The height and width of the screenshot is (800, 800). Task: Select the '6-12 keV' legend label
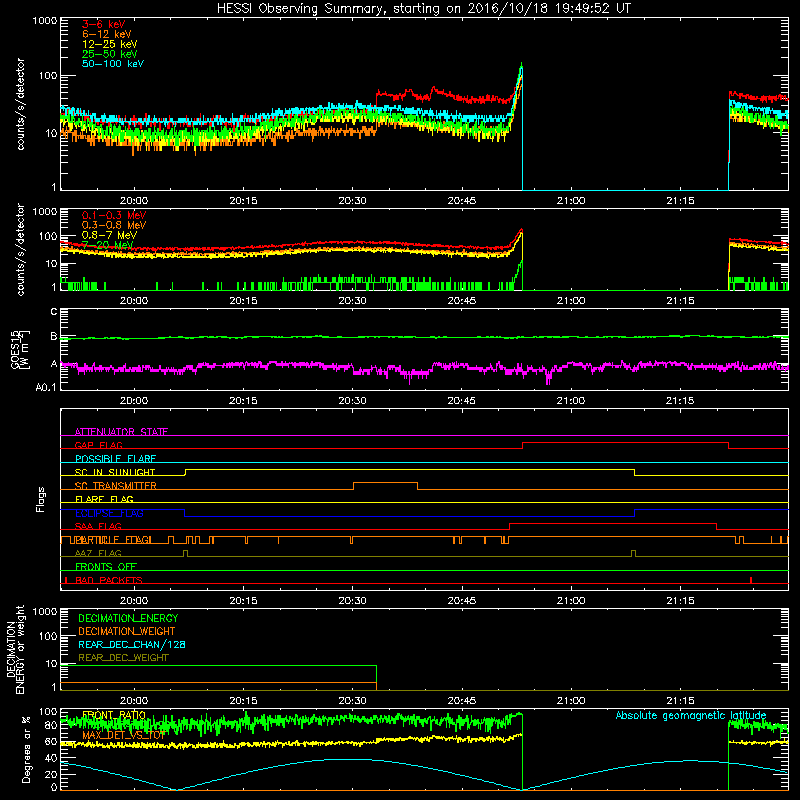[107, 34]
